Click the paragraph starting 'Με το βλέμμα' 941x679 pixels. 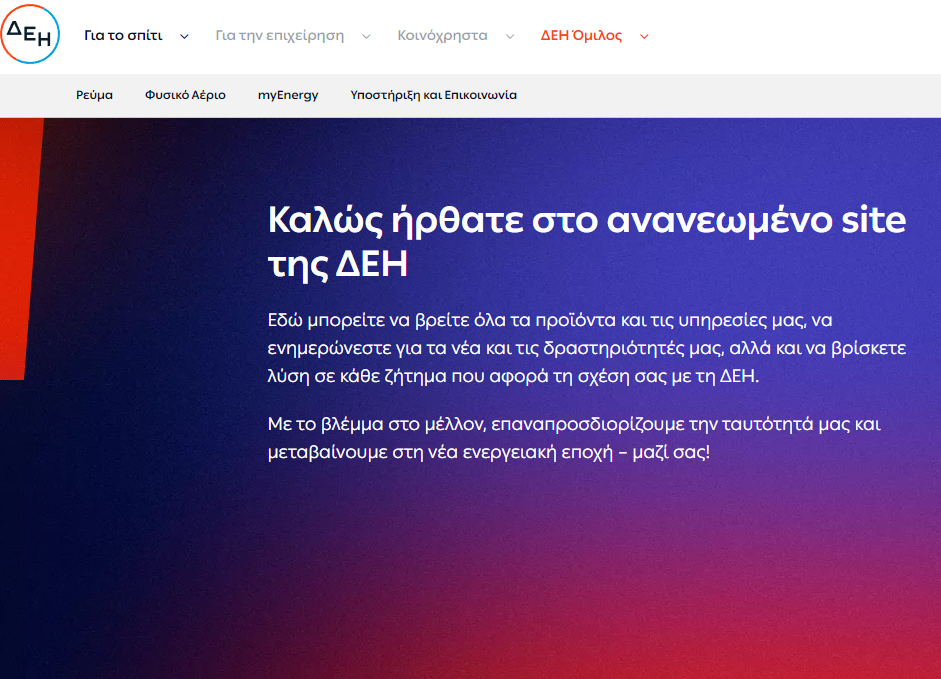coord(573,438)
